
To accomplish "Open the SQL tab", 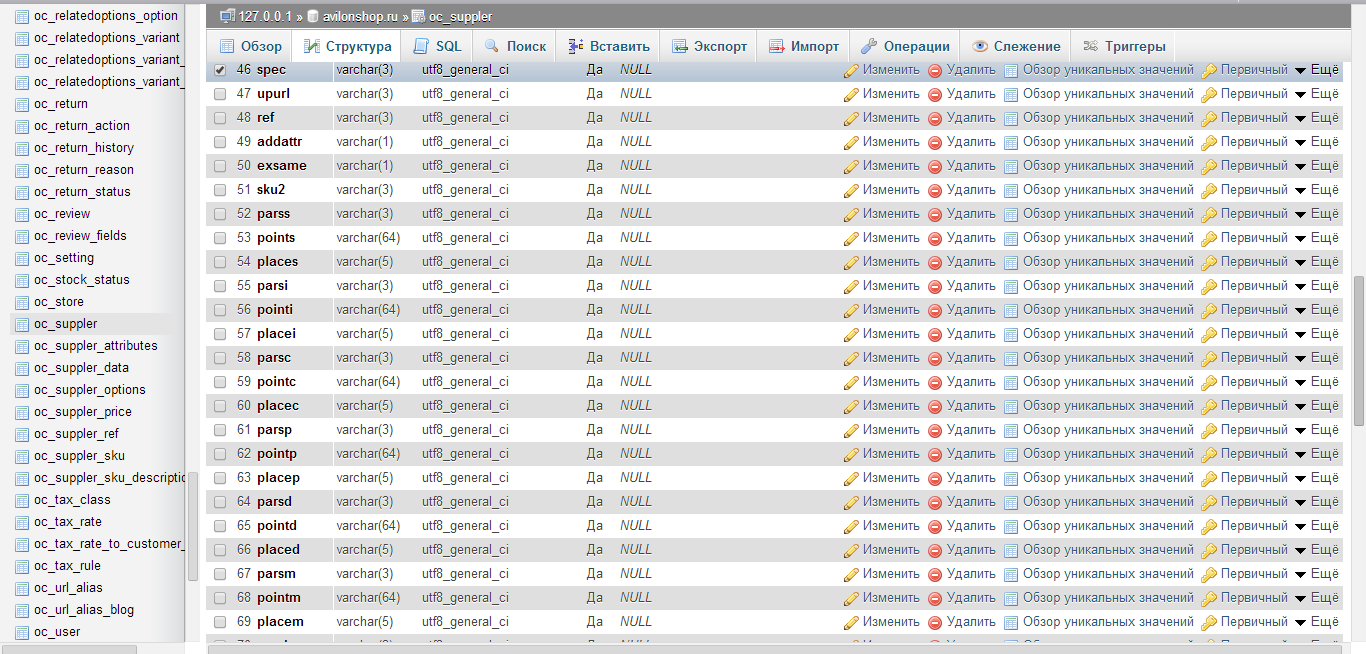I will pos(437,46).
